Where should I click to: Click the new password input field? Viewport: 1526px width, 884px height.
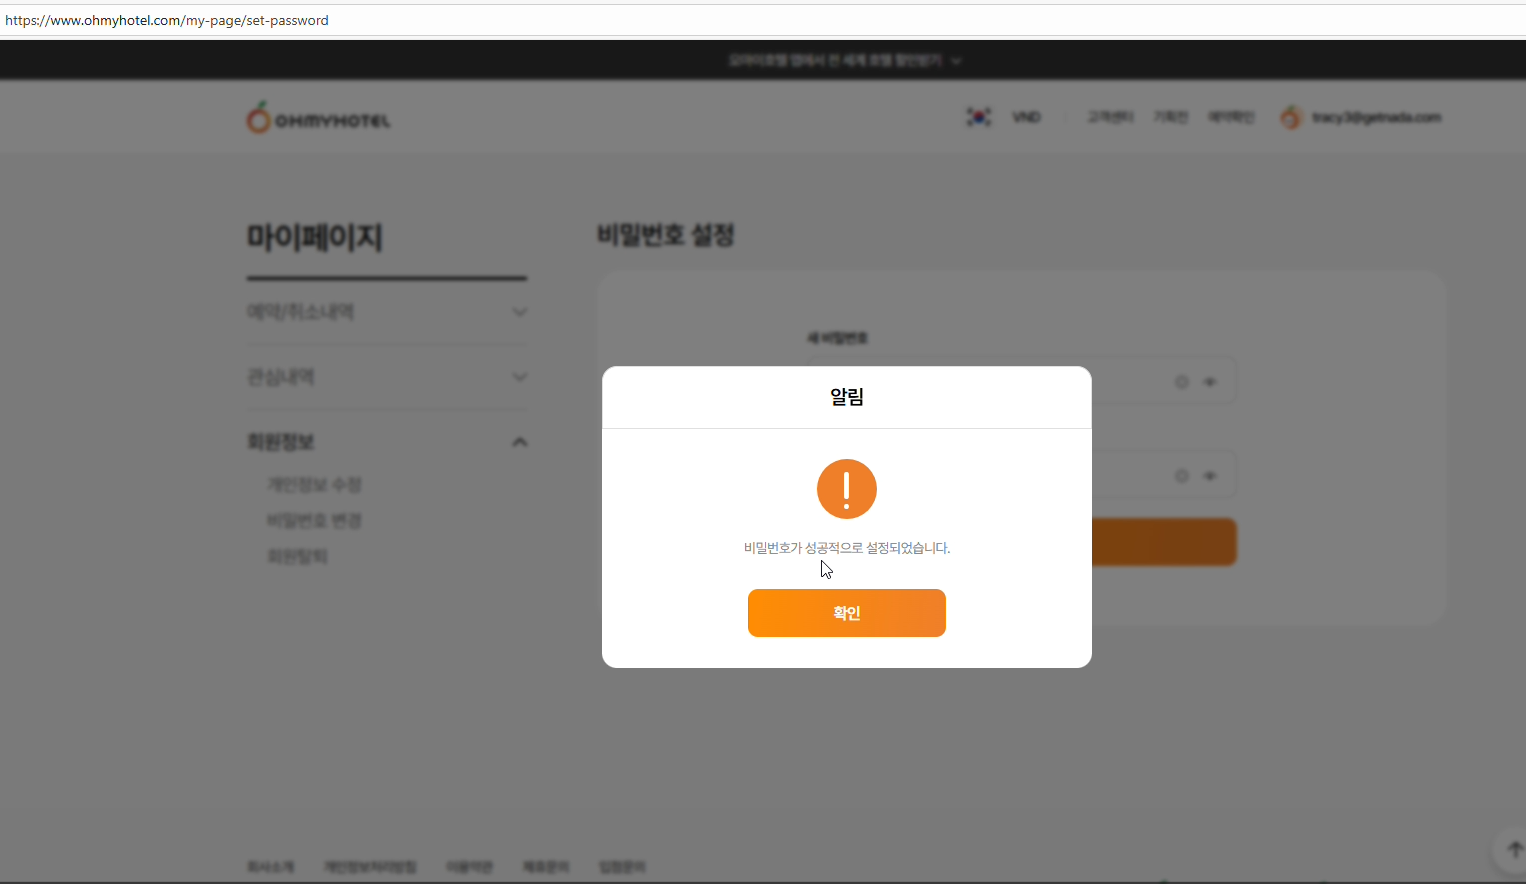coord(1021,381)
